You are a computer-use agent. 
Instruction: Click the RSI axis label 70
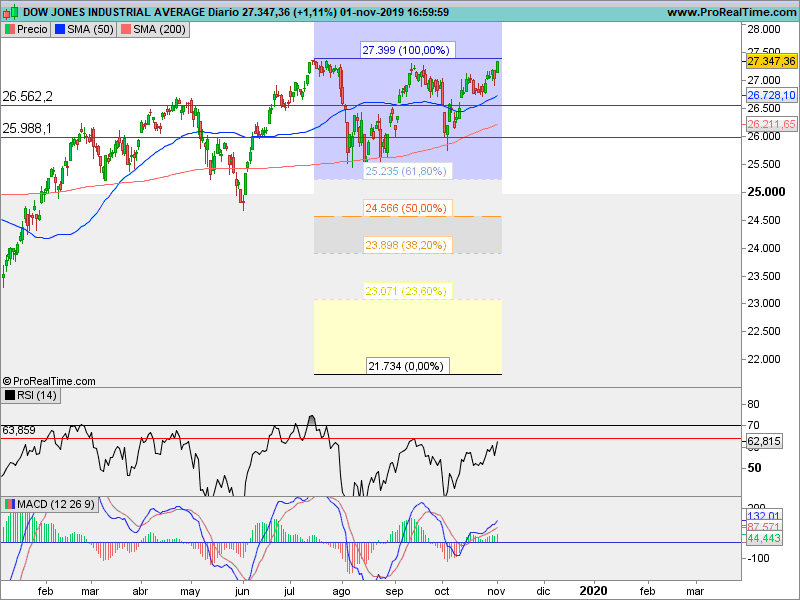(x=753, y=425)
